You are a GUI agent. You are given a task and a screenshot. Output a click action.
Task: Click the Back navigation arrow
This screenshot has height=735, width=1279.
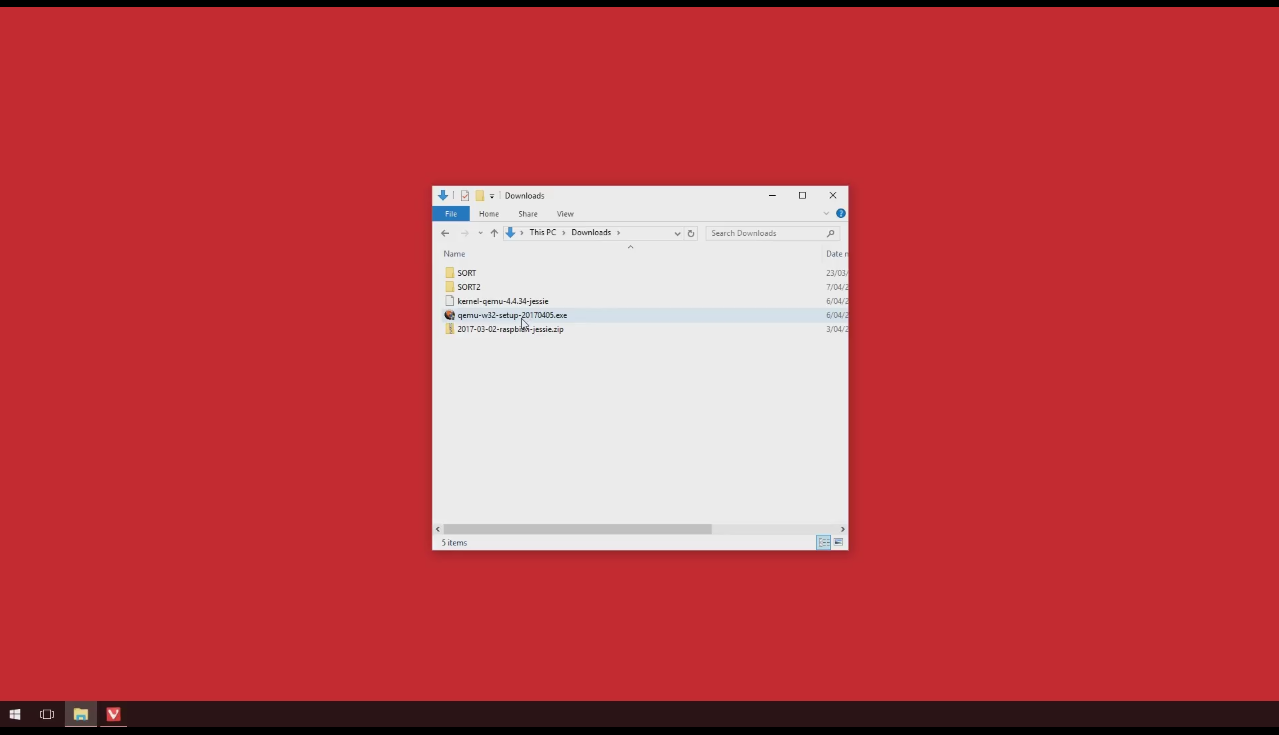point(445,232)
